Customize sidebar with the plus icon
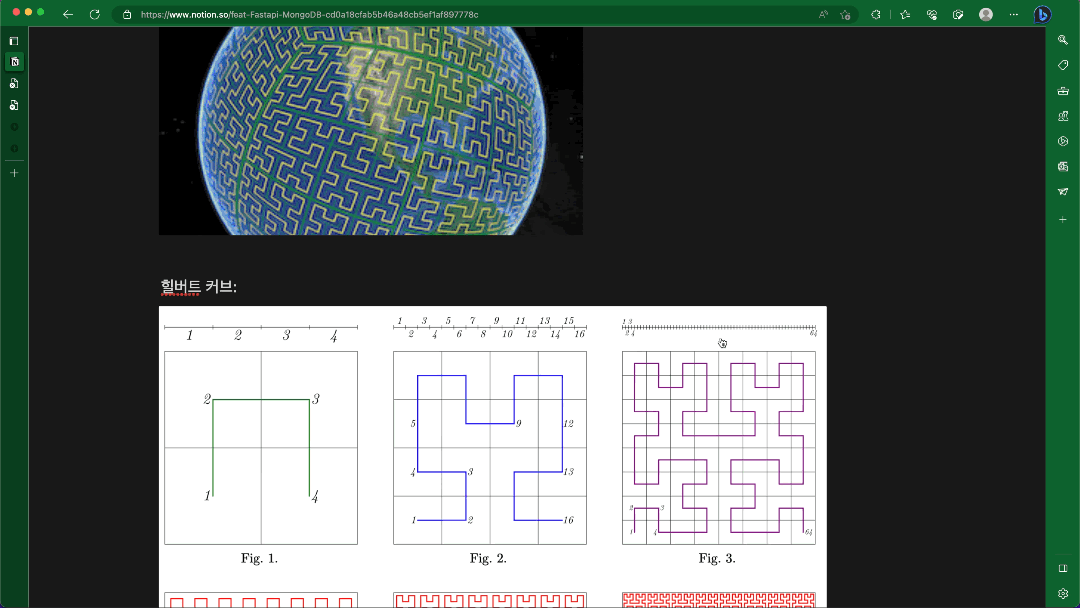The image size is (1080, 608). coord(1063,220)
